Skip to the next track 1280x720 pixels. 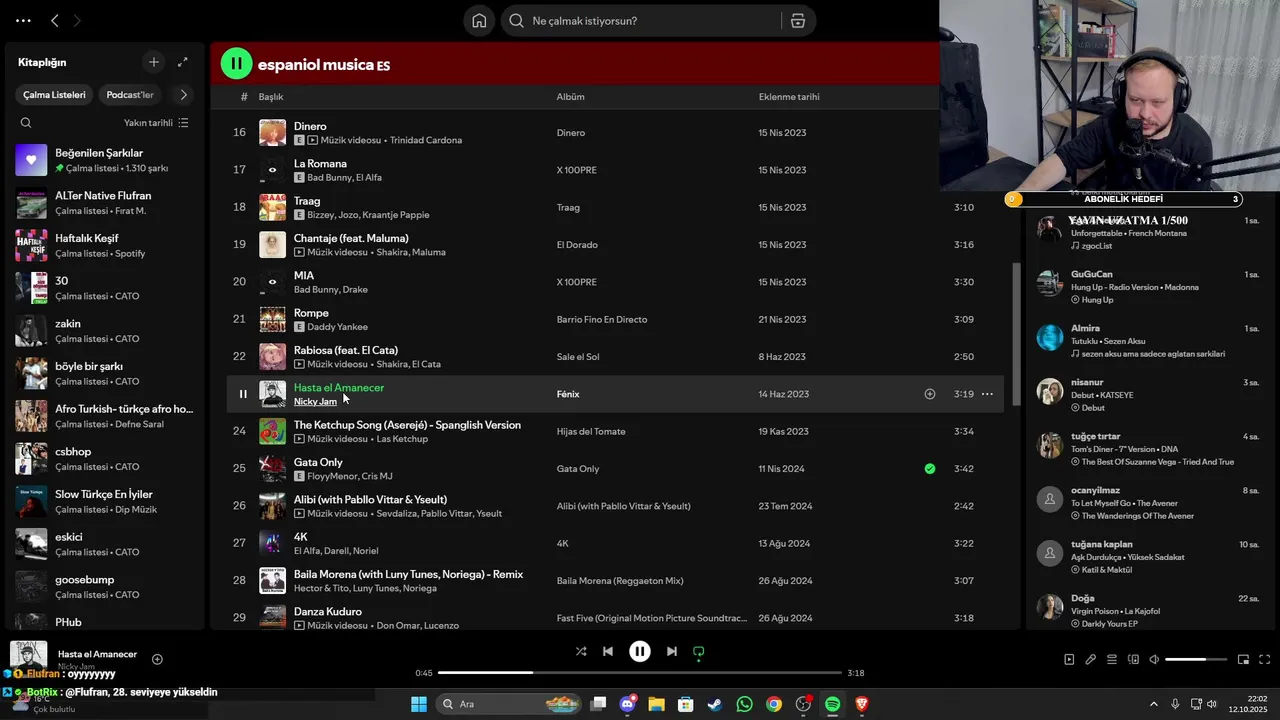(x=672, y=651)
